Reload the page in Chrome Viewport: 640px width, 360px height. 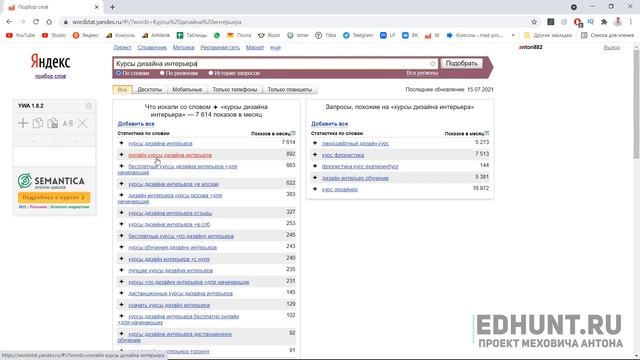coord(36,22)
